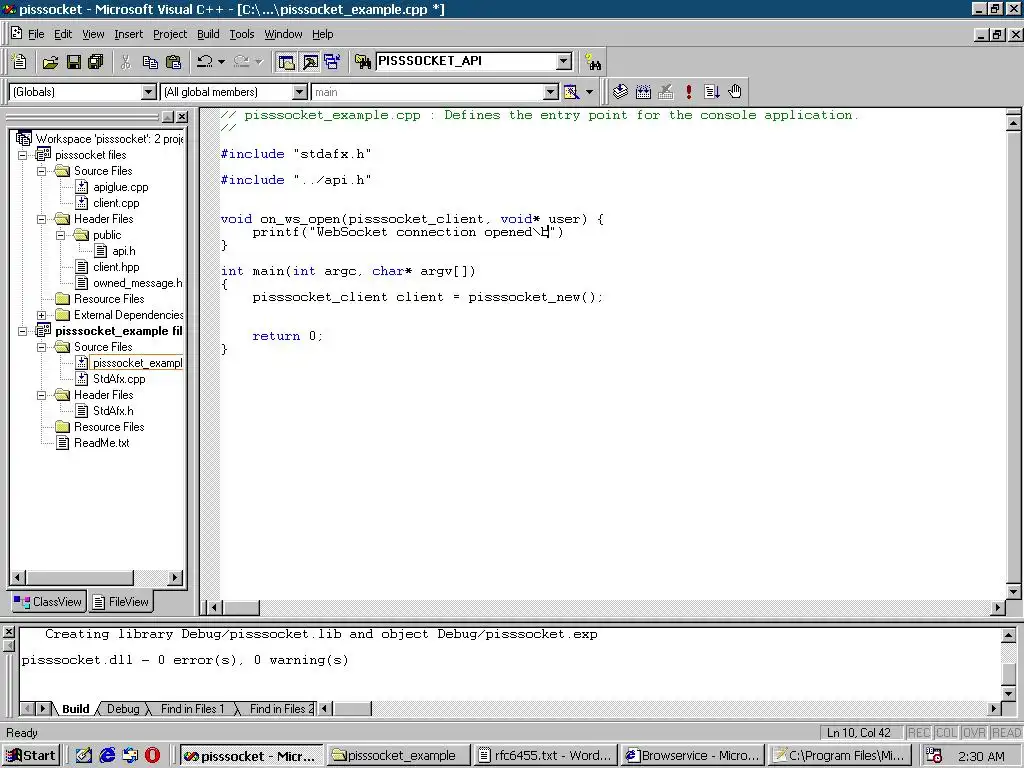Open the Window List toolbar icon
The height and width of the screenshot is (768, 1024).
332,62
